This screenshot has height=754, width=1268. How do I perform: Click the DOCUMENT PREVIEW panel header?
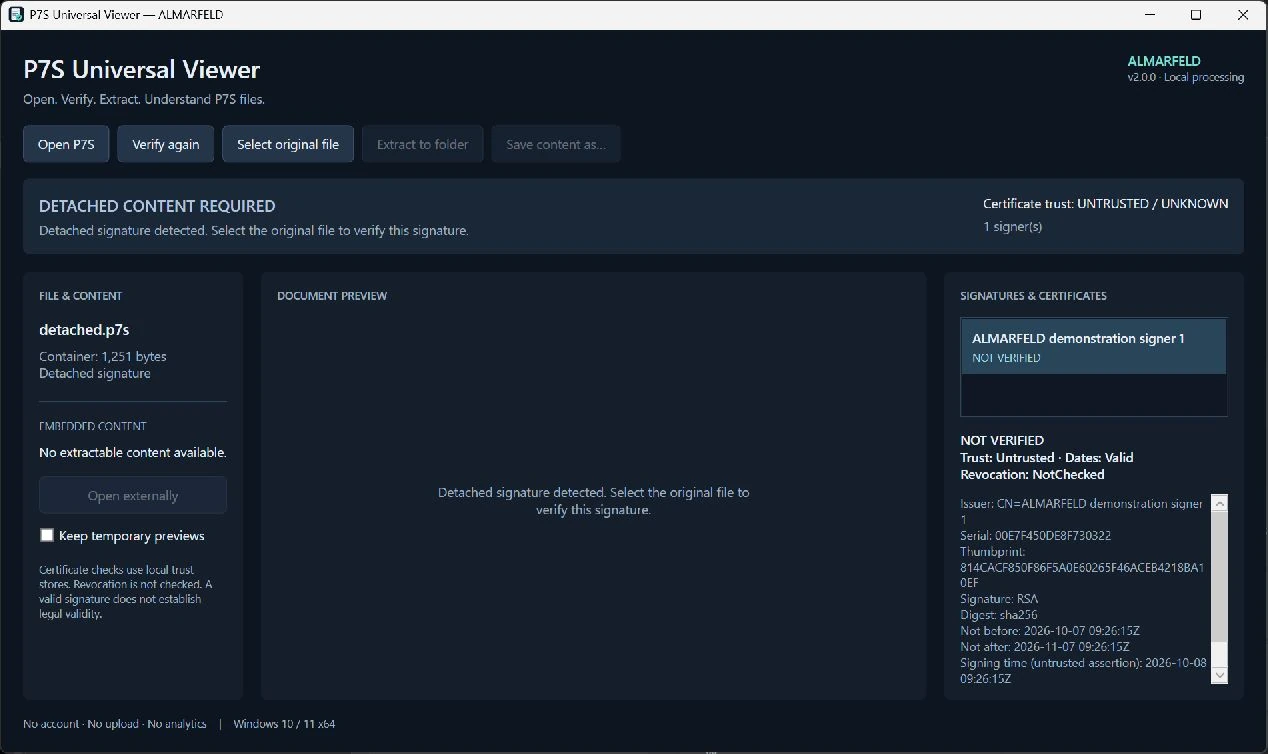[332, 296]
